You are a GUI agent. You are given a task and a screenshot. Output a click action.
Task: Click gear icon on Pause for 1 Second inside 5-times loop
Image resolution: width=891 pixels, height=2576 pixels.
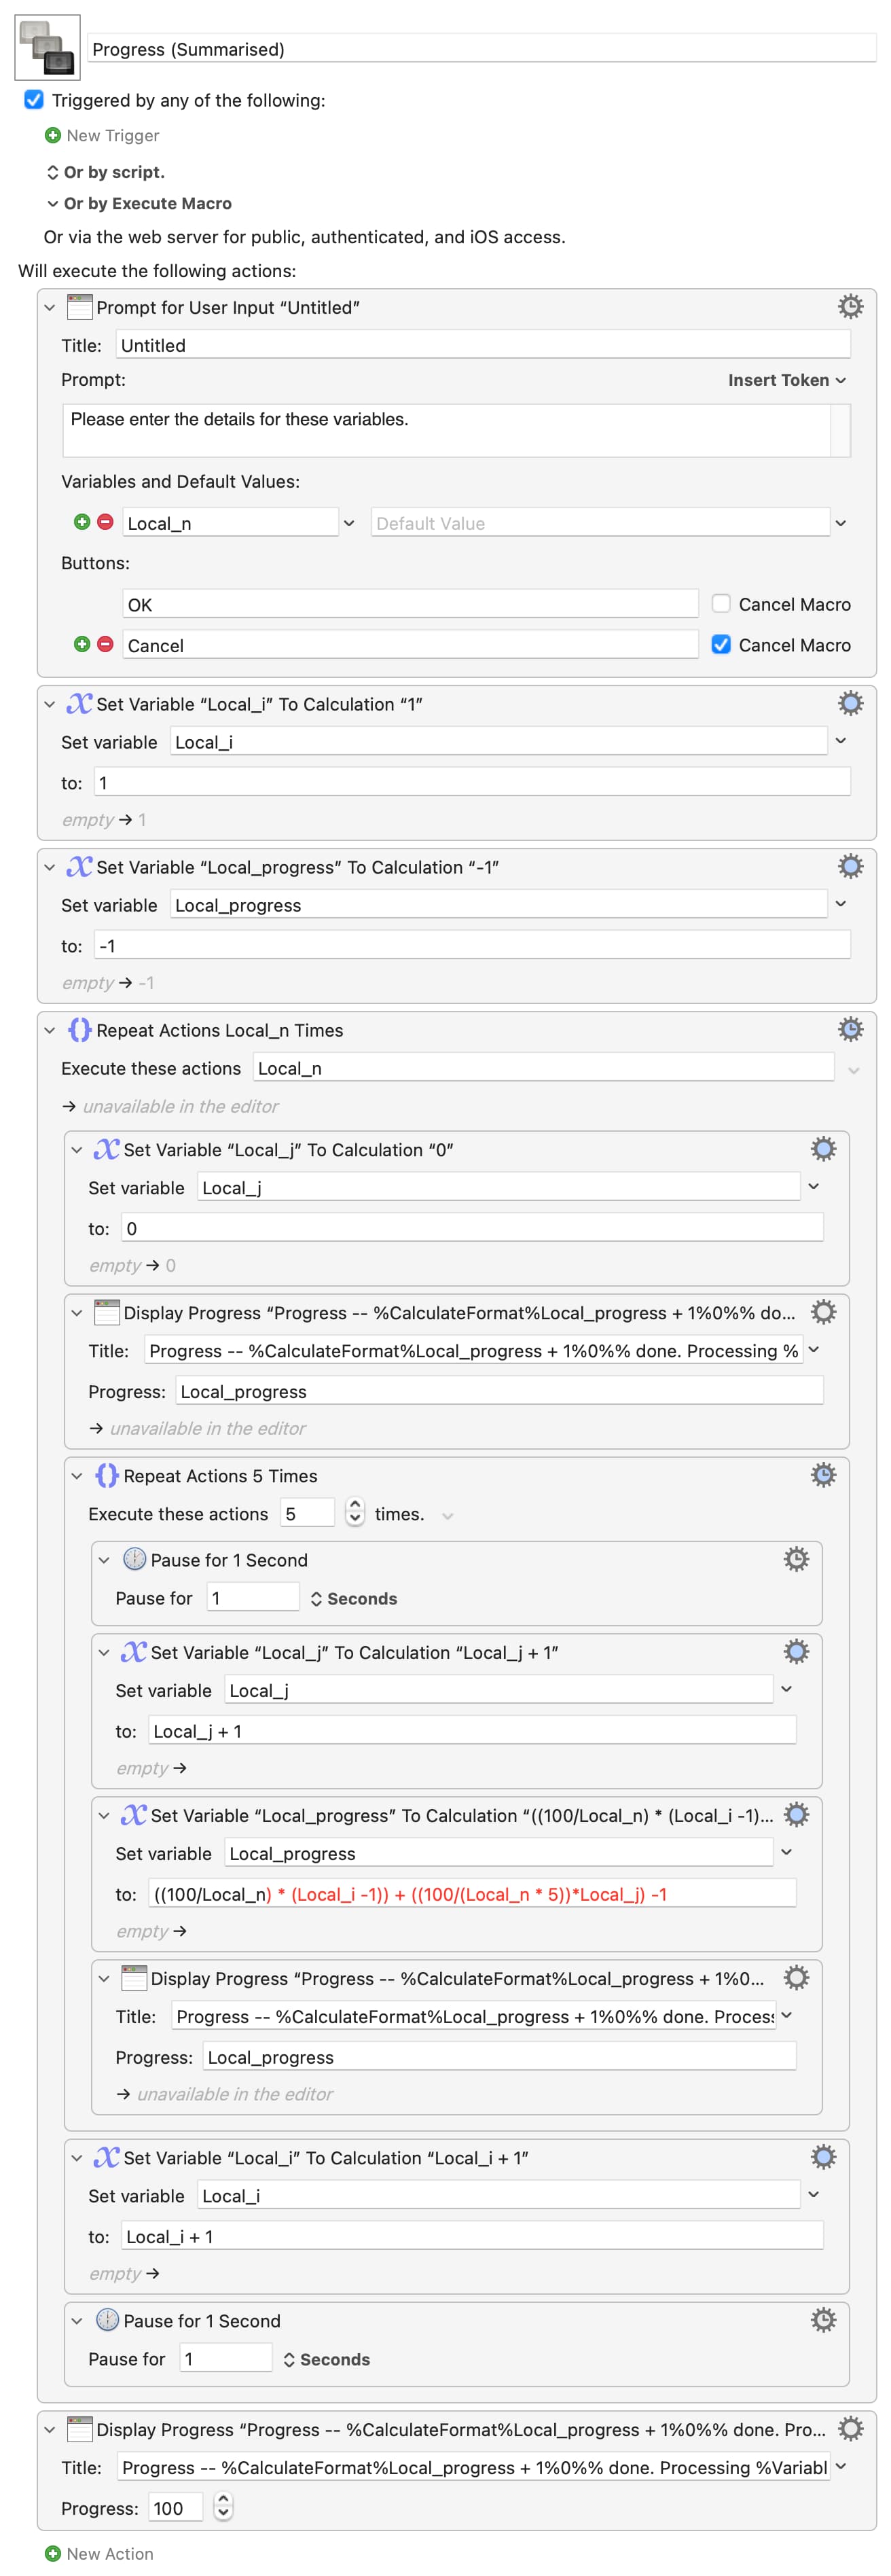[795, 1558]
